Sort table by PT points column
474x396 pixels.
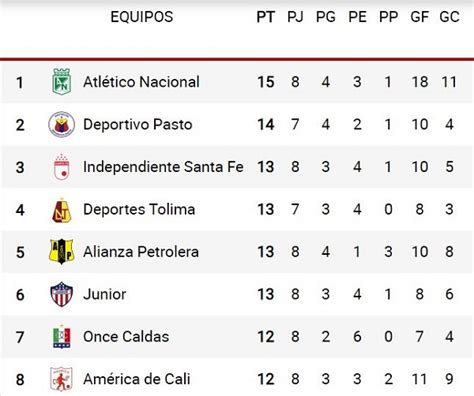(x=266, y=17)
